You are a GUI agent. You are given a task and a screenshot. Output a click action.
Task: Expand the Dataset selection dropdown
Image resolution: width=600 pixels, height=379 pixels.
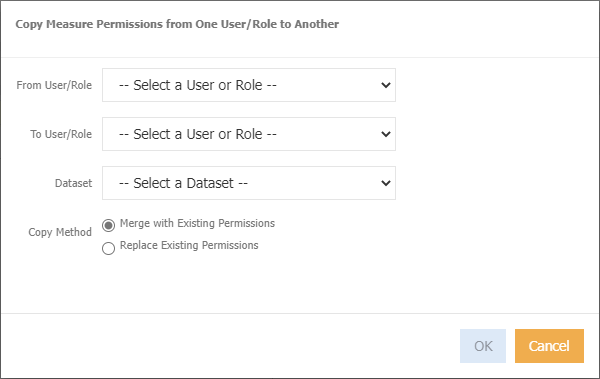(x=249, y=183)
